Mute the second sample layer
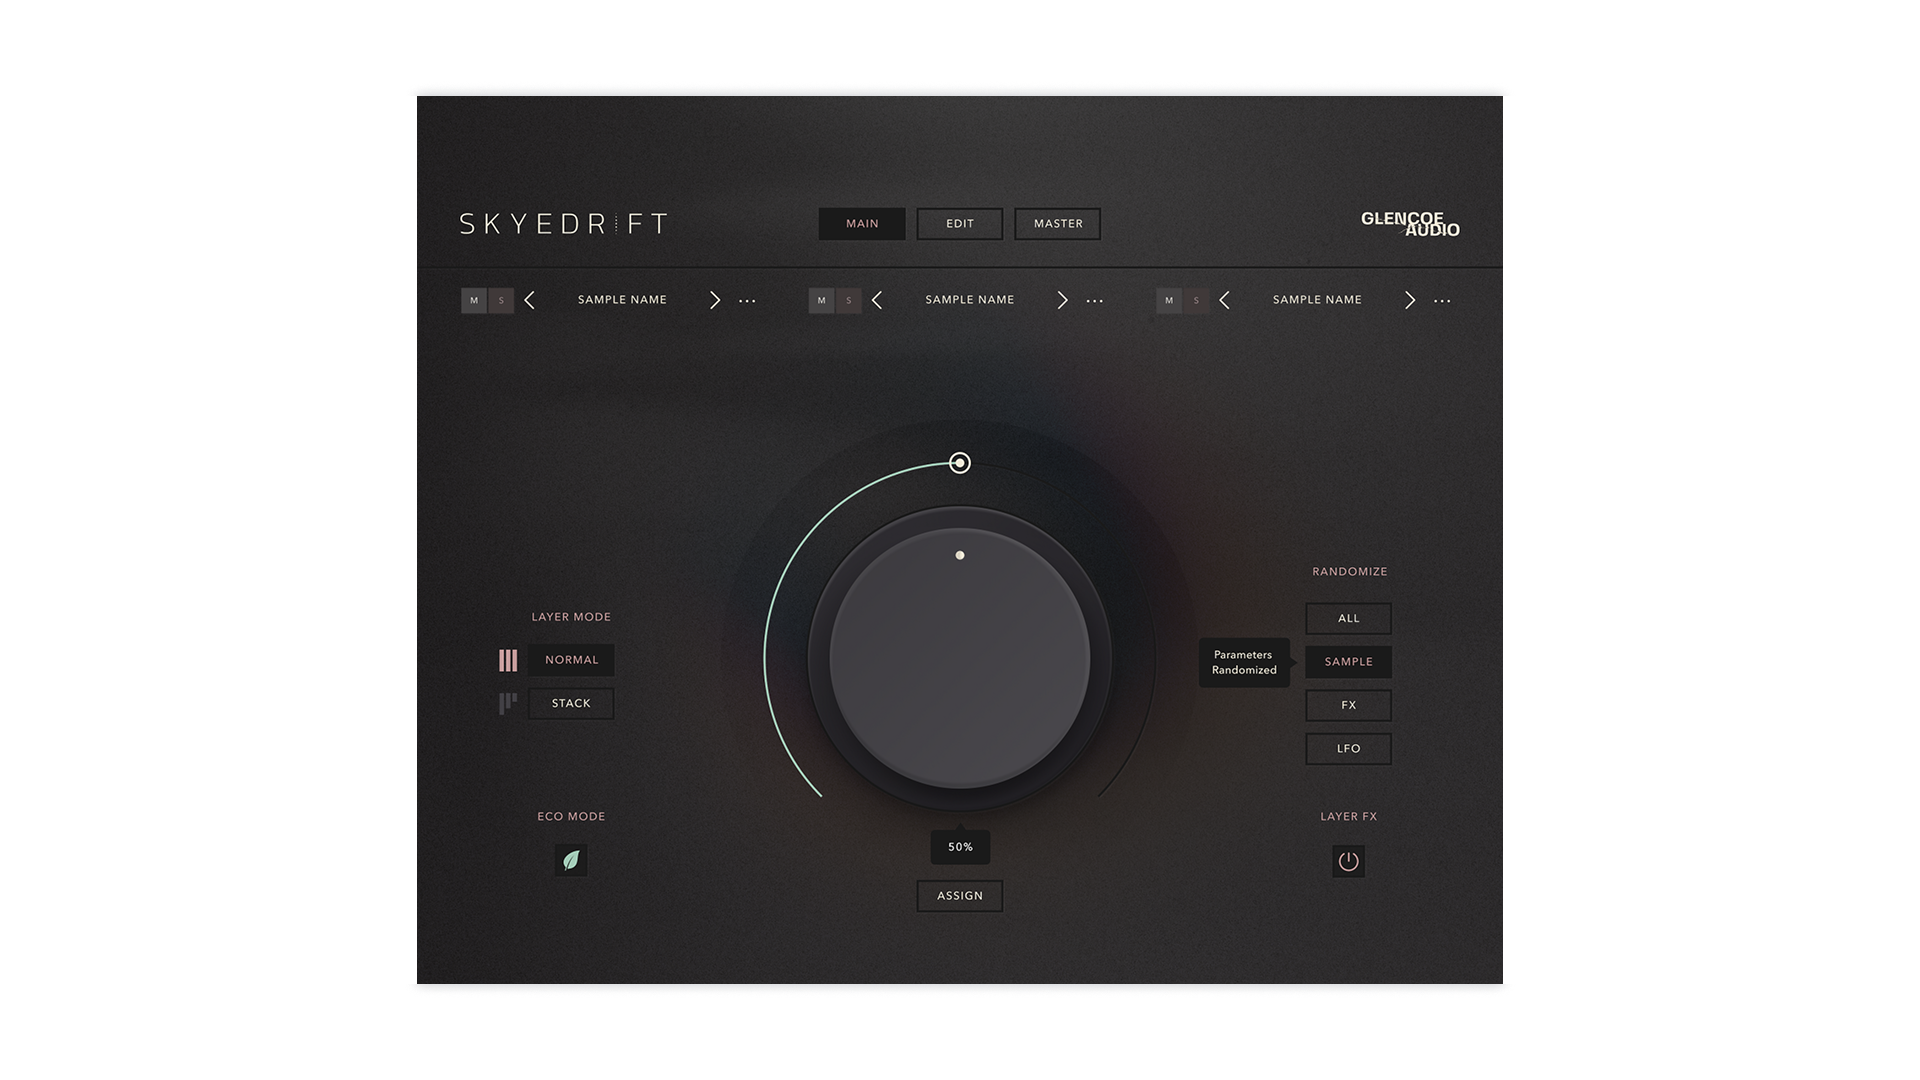This screenshot has height=1080, width=1920. 822,300
